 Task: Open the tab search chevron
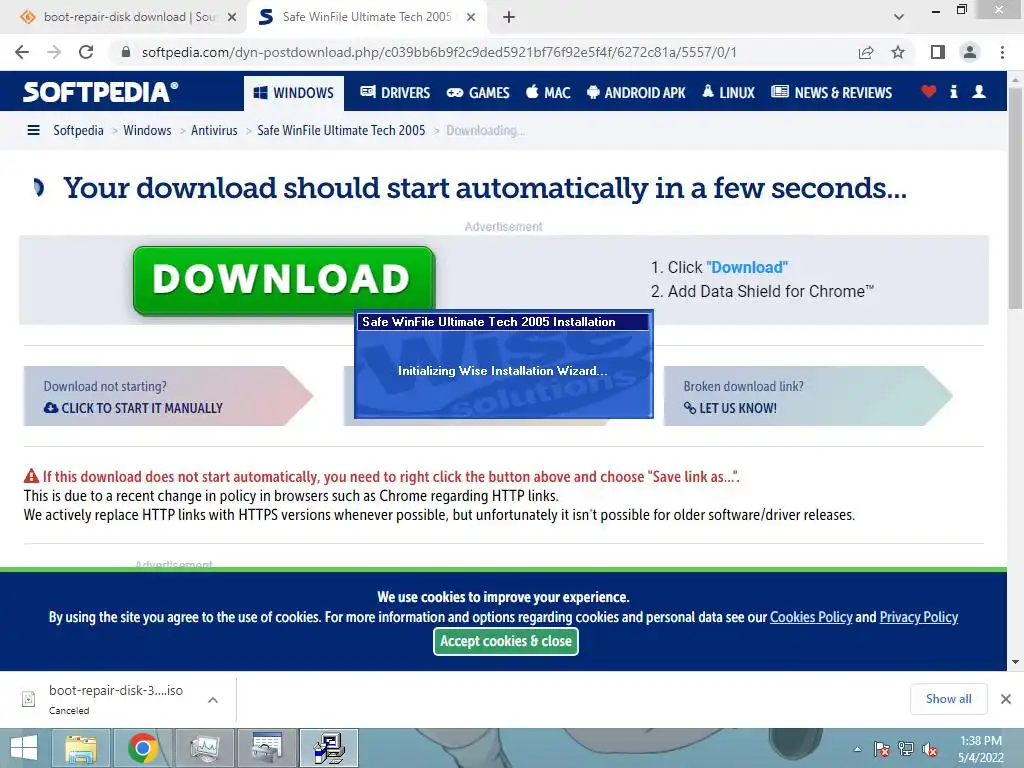coord(899,17)
